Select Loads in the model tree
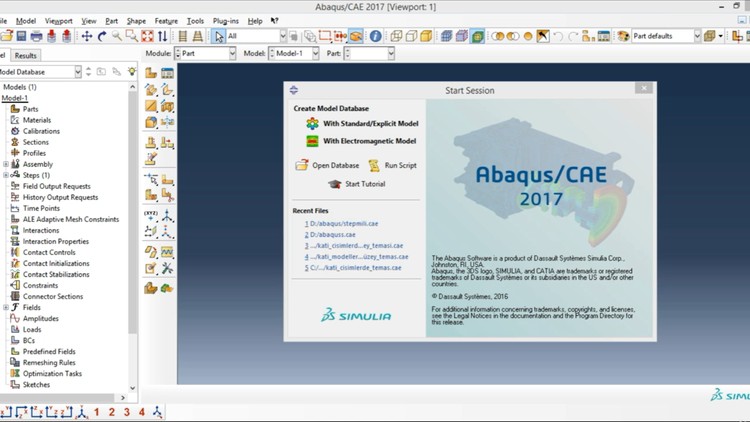 click(32, 329)
